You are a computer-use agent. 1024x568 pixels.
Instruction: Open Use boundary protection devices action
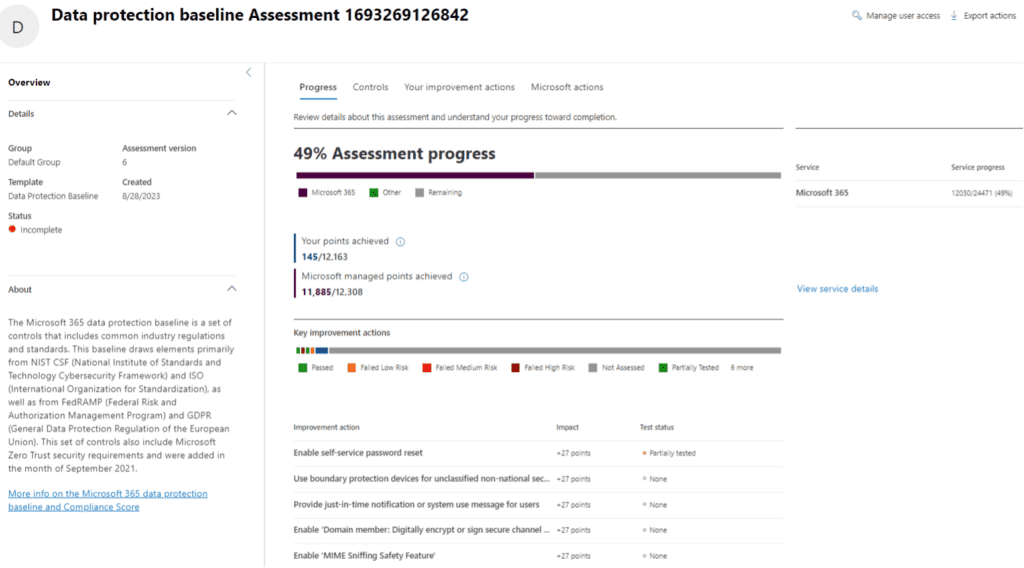(x=421, y=479)
